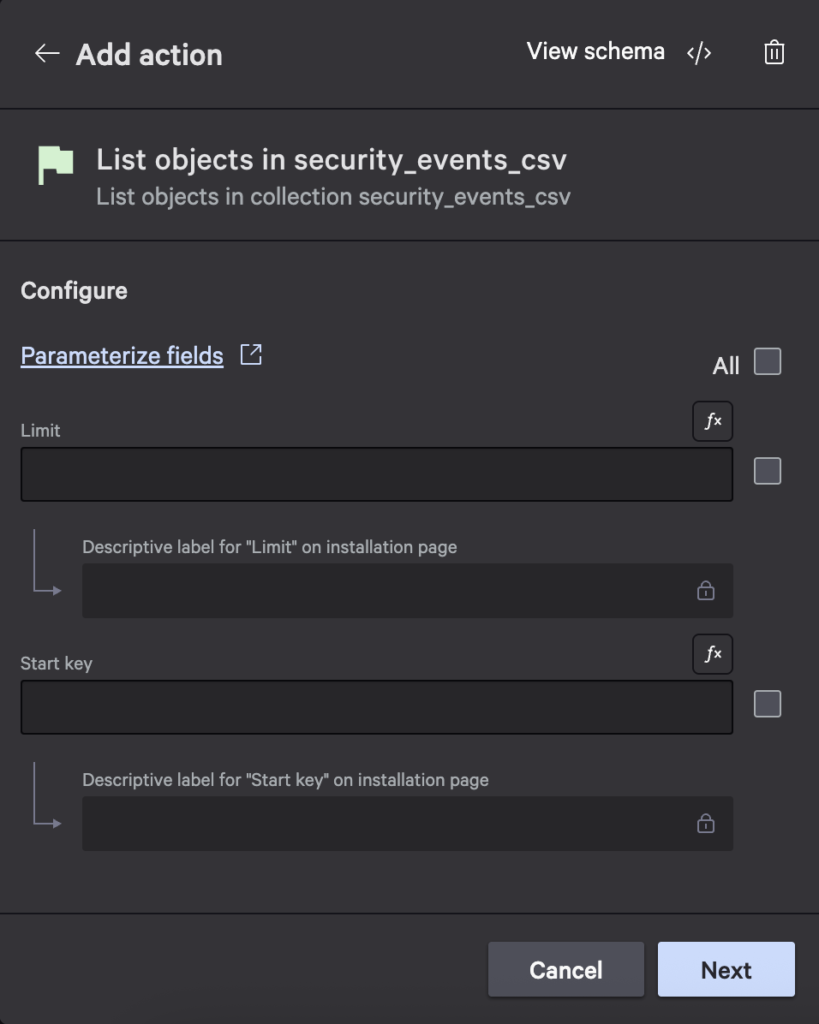Click inside the Limit input field

pyautogui.click(x=377, y=473)
